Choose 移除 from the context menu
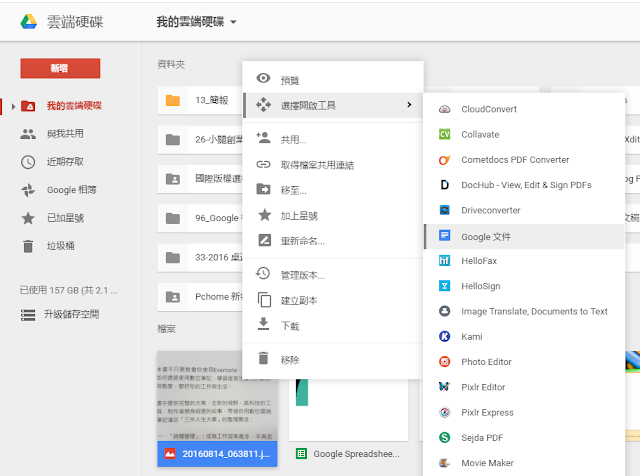Viewport: 640px width, 476px height. point(333,360)
